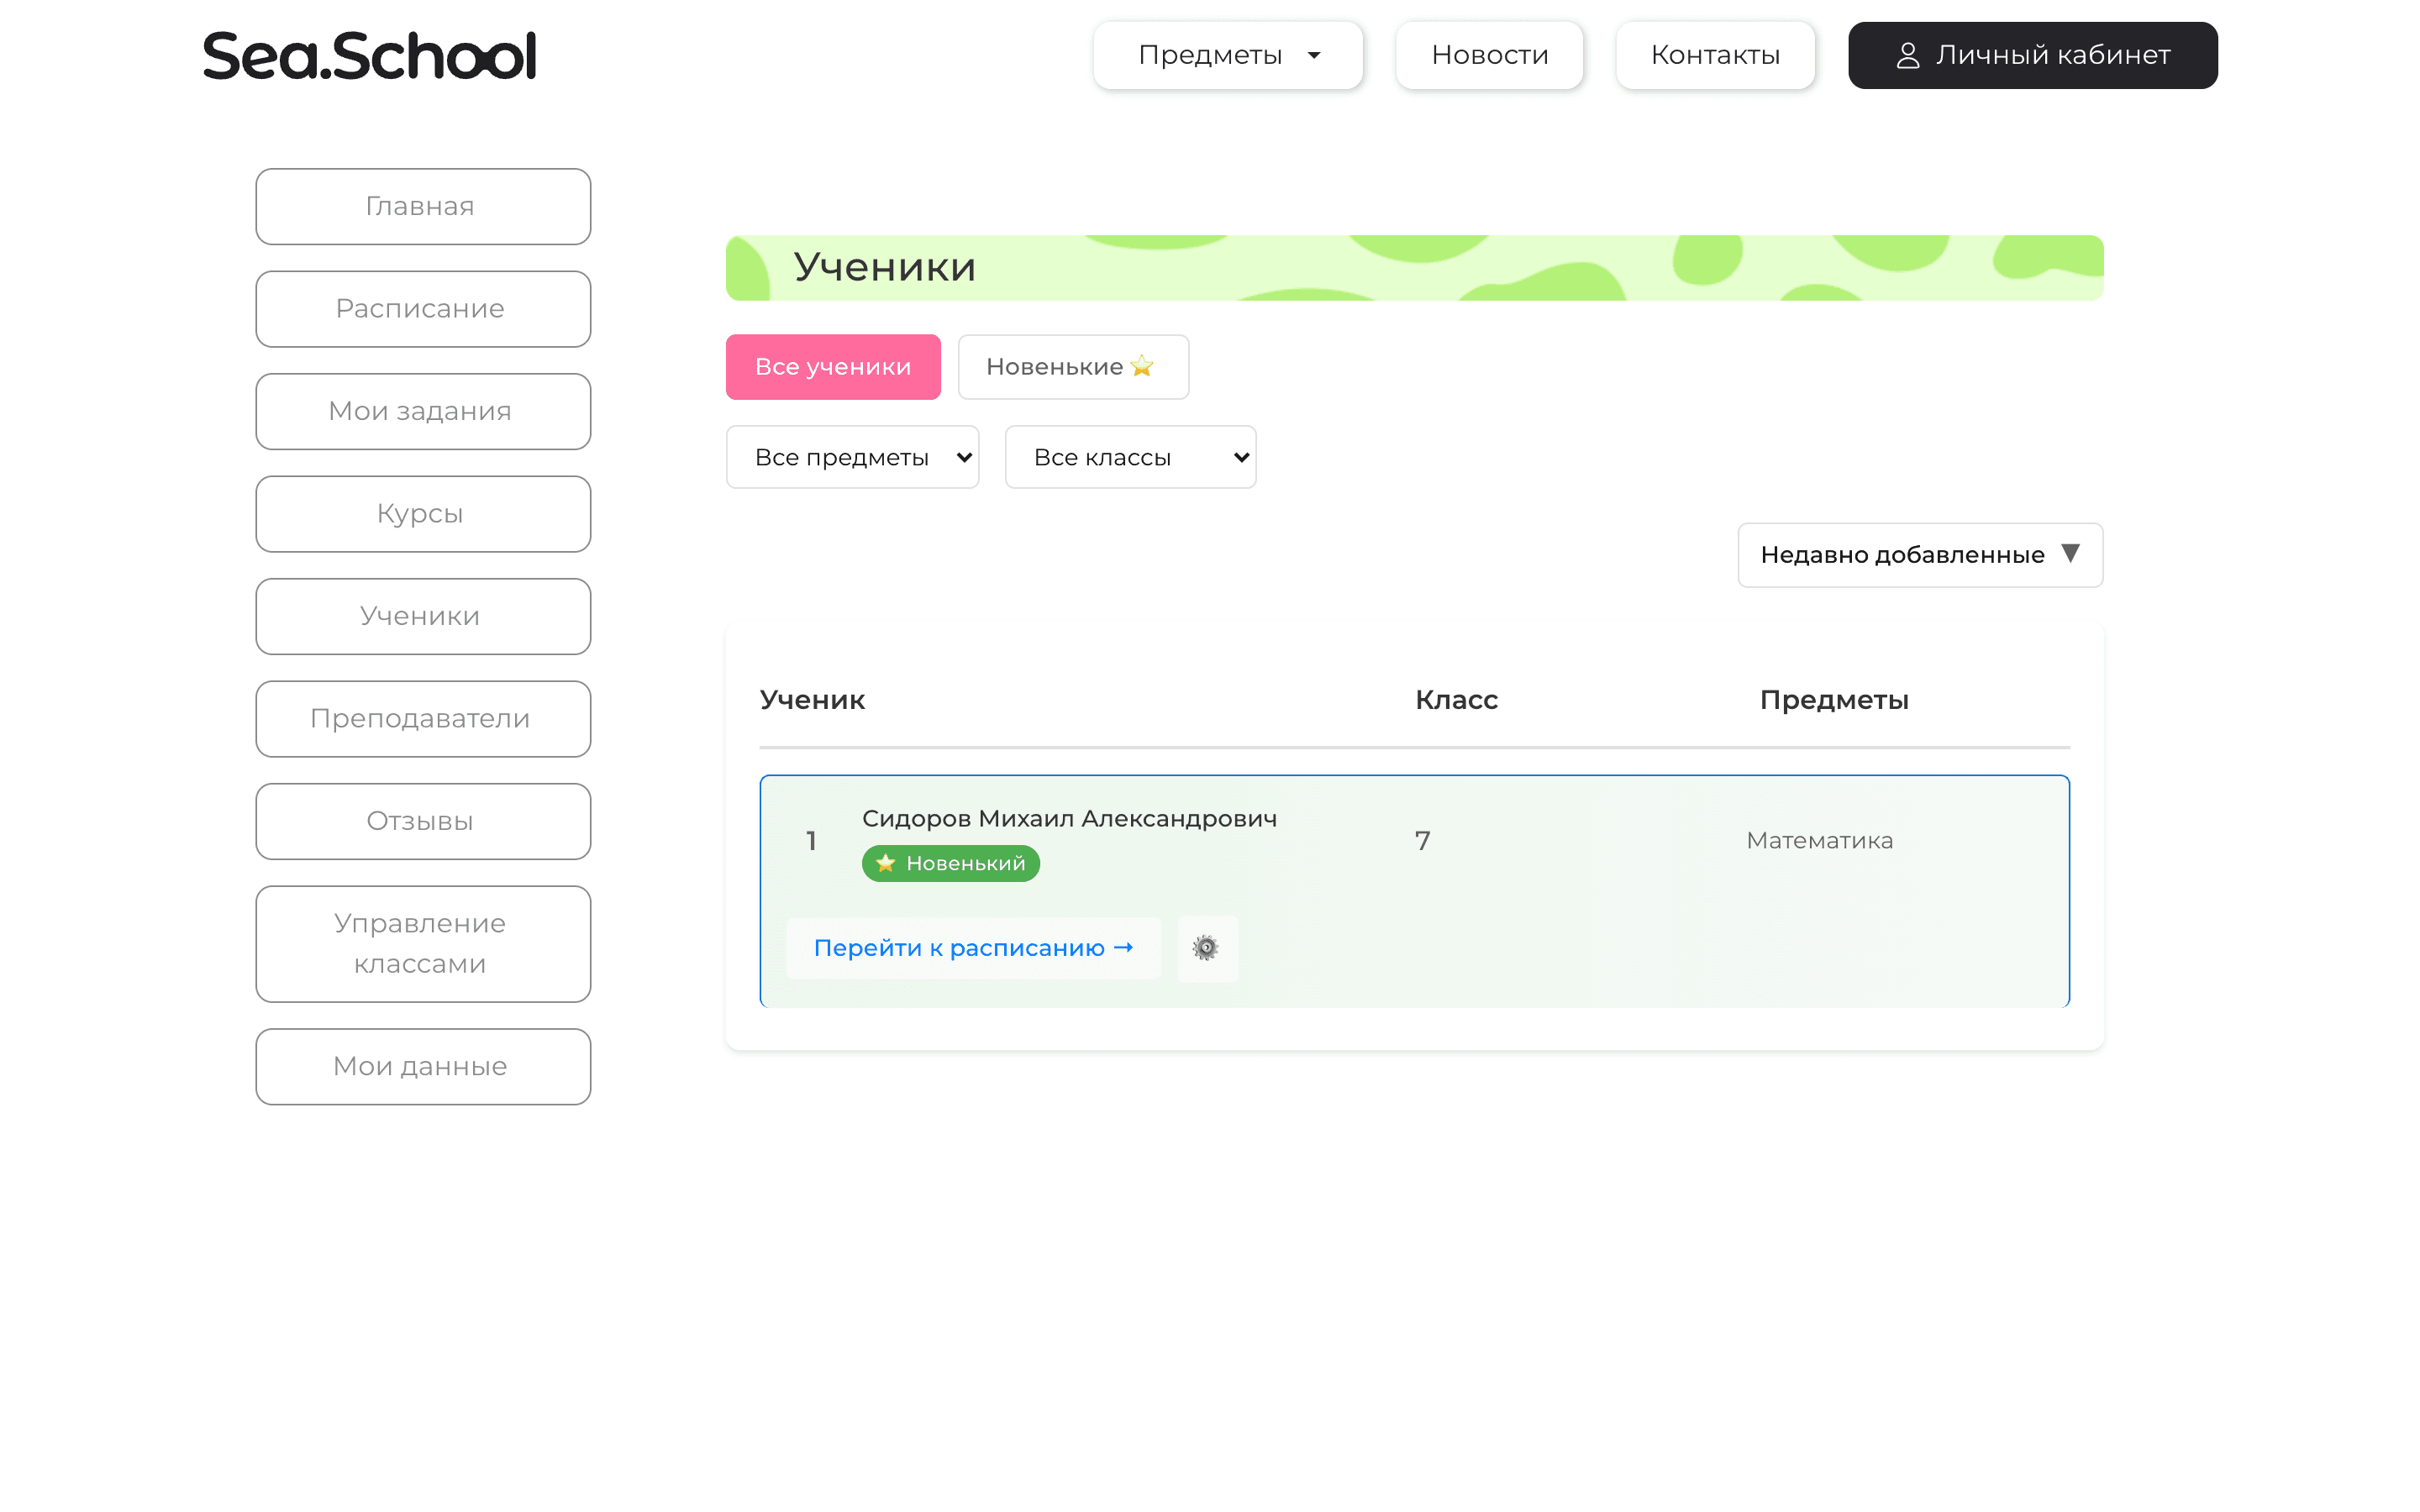This screenshot has height=1512, width=2420.
Task: Click the Предметы column header
Action: (x=1834, y=700)
